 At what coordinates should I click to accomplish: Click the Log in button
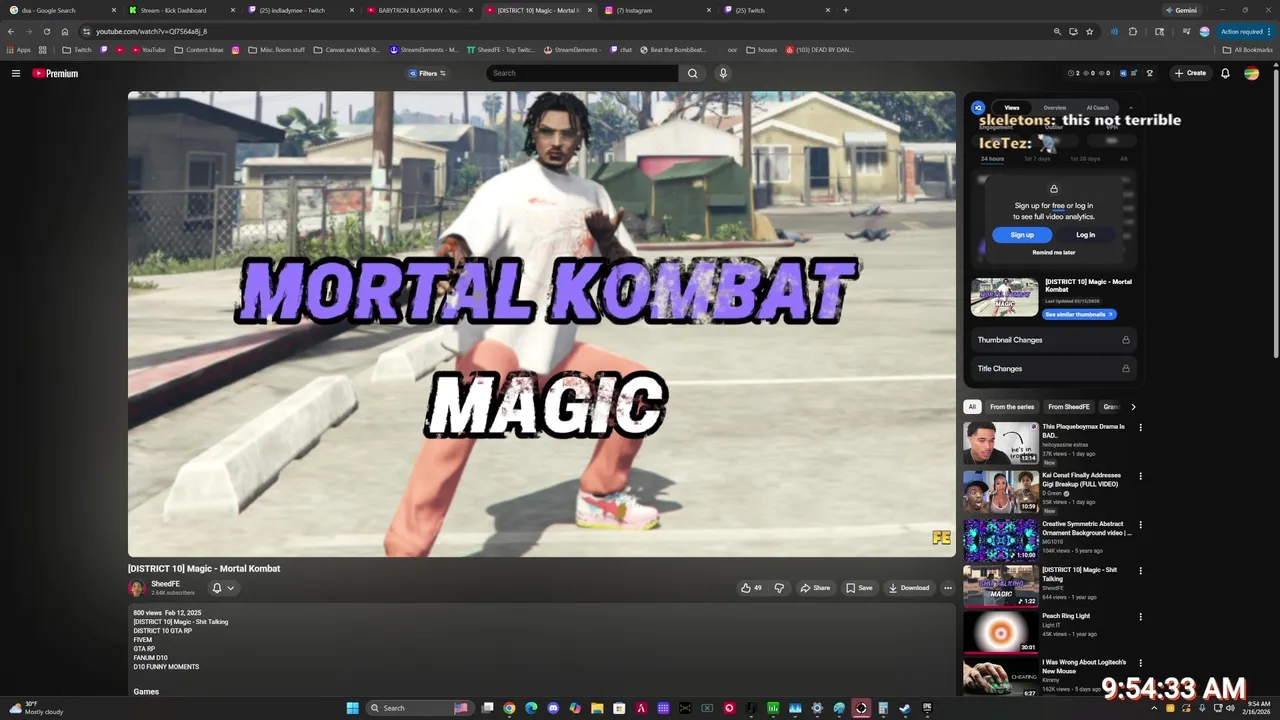(x=1085, y=235)
